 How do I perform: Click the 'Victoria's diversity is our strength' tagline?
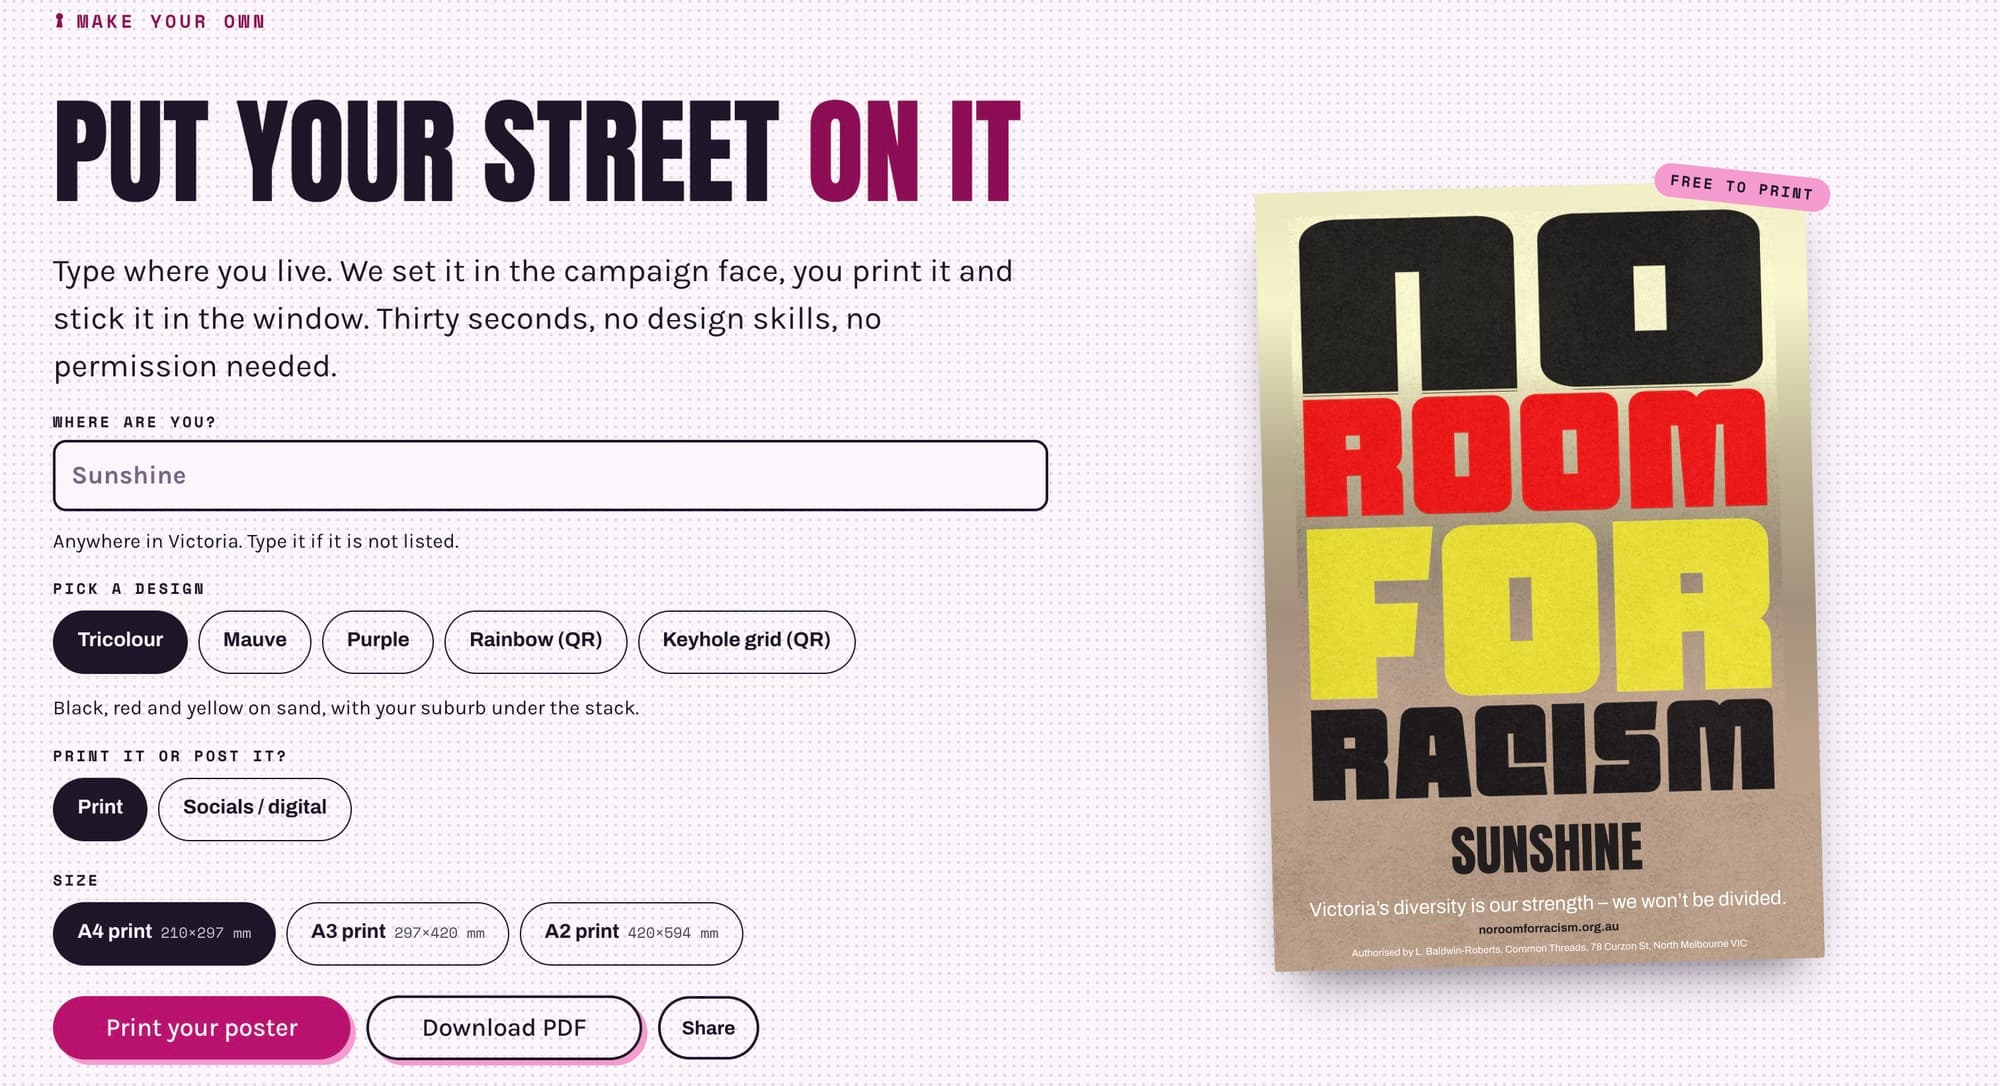pyautogui.click(x=1547, y=903)
